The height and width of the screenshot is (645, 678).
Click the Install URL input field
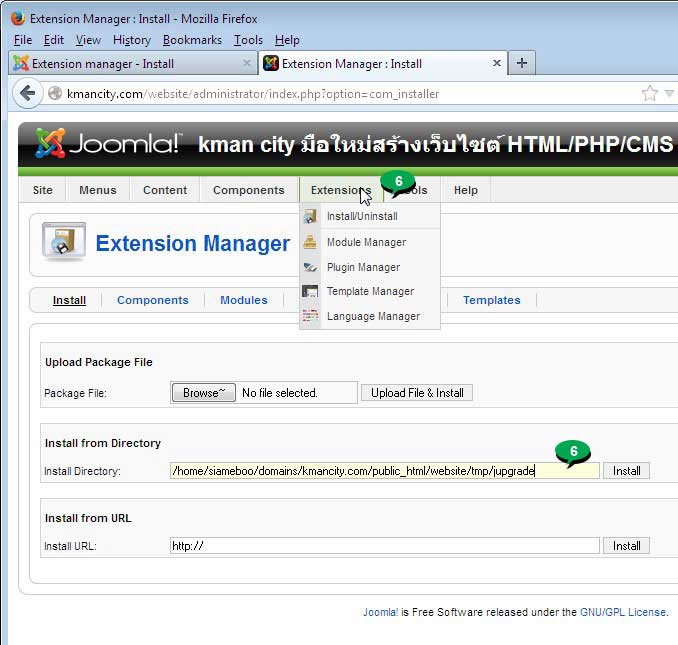pyautogui.click(x=384, y=546)
